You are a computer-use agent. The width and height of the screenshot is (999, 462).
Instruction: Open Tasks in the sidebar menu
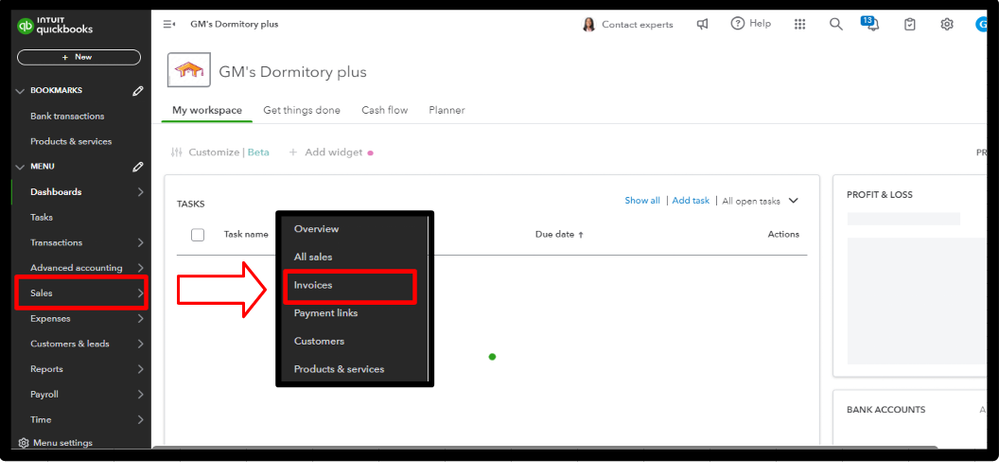click(41, 217)
